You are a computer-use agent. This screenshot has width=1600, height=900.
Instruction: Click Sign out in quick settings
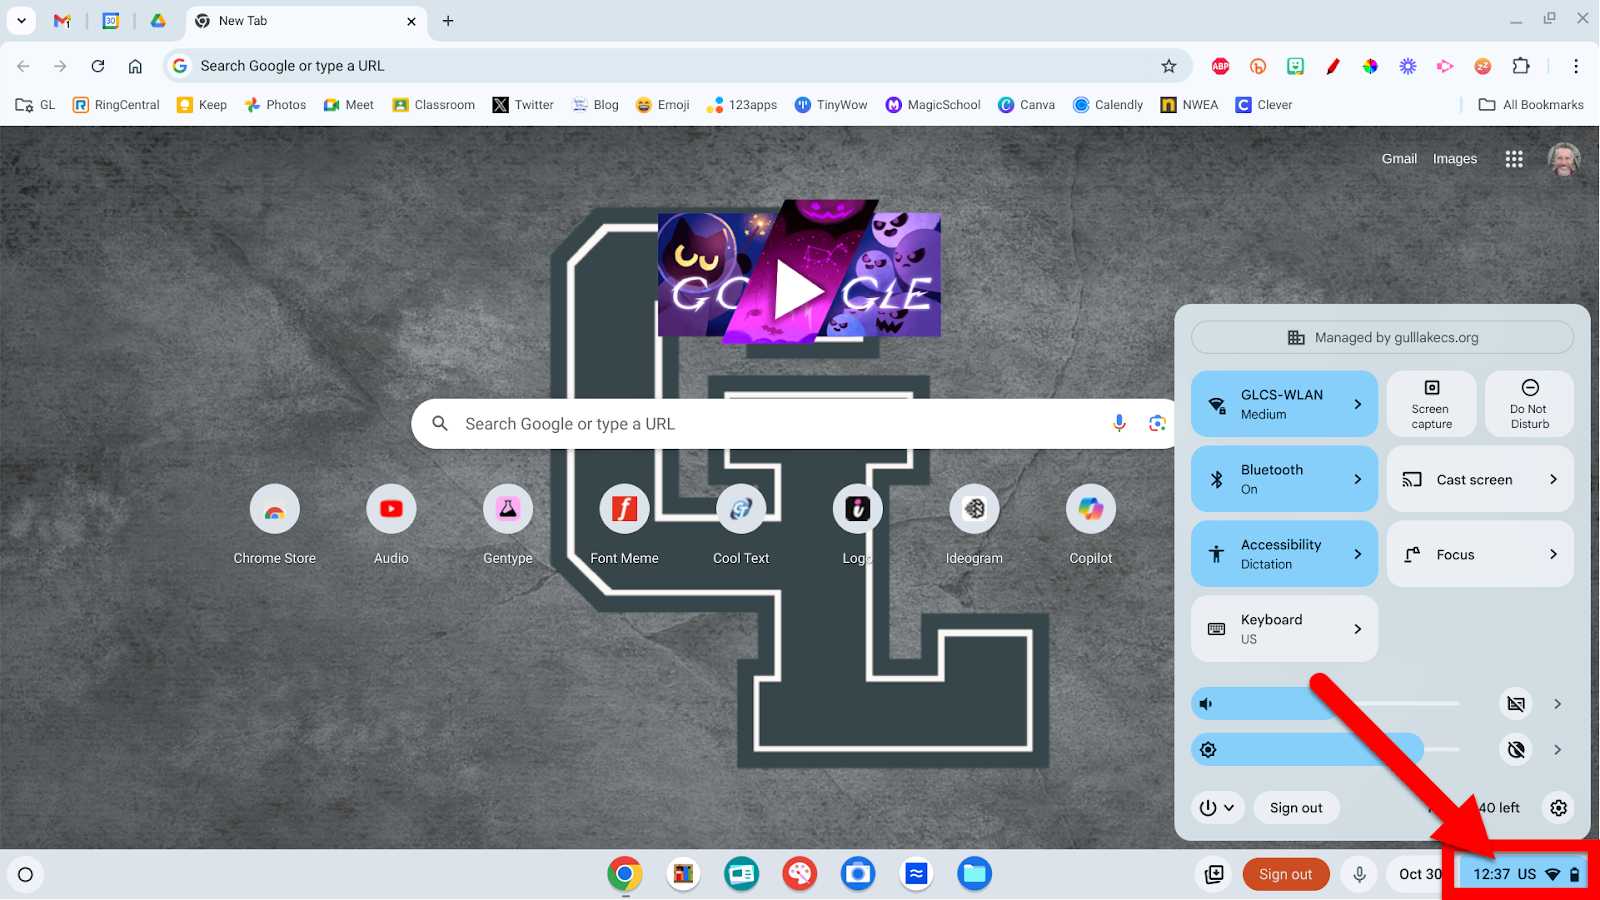pos(1296,808)
